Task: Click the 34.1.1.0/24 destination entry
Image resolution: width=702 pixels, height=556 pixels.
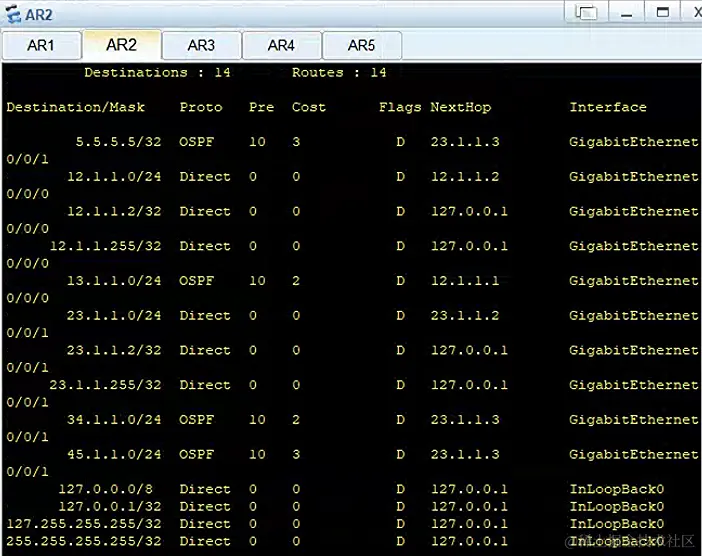Action: pyautogui.click(x=114, y=419)
